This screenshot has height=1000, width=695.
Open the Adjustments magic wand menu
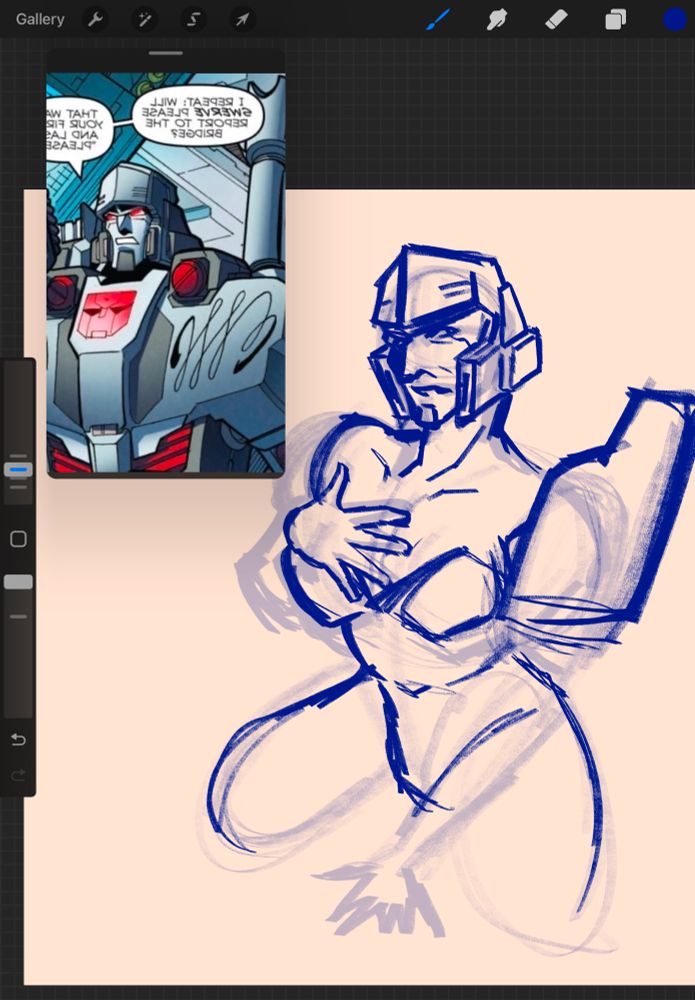point(144,20)
